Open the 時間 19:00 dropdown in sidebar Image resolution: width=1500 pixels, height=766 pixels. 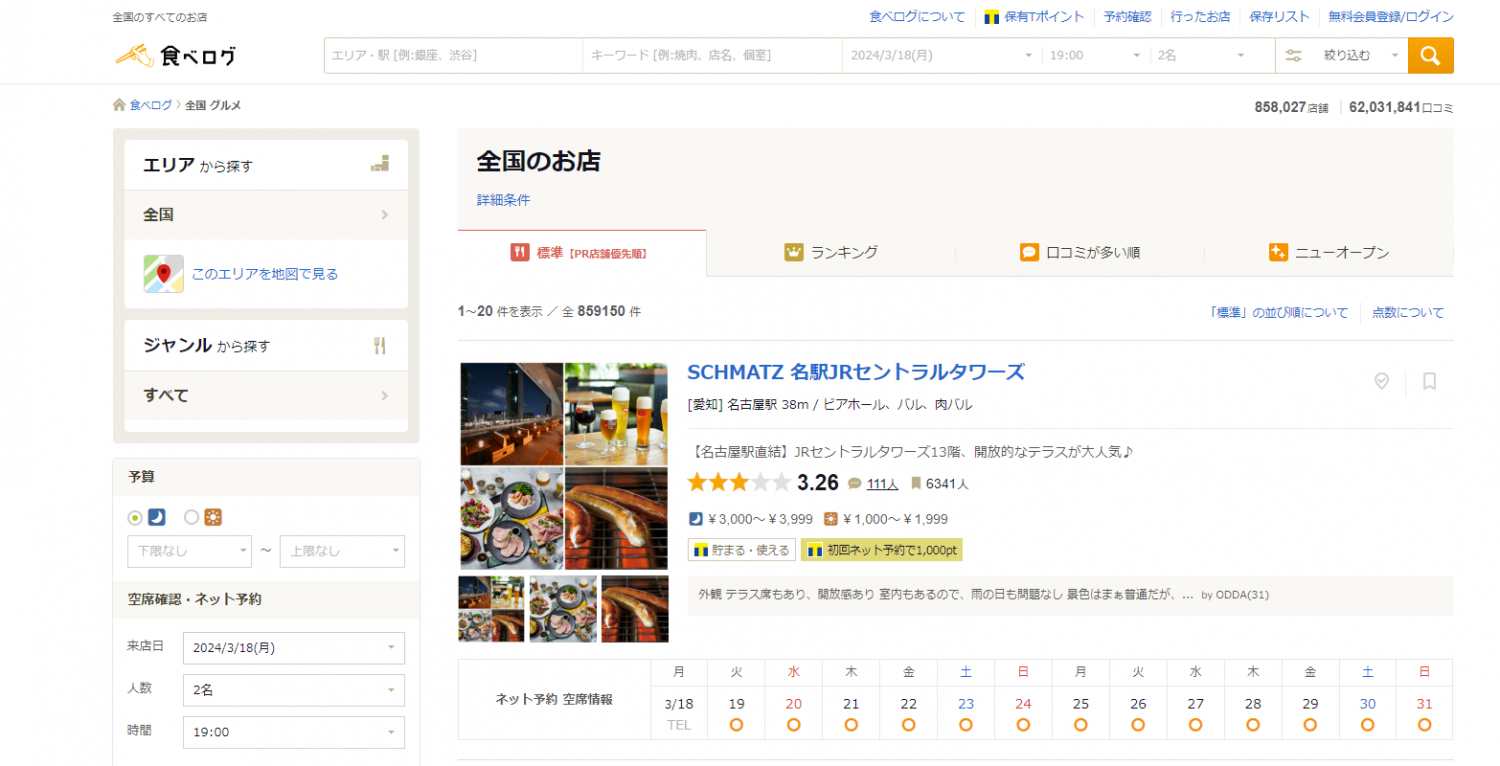(x=294, y=732)
